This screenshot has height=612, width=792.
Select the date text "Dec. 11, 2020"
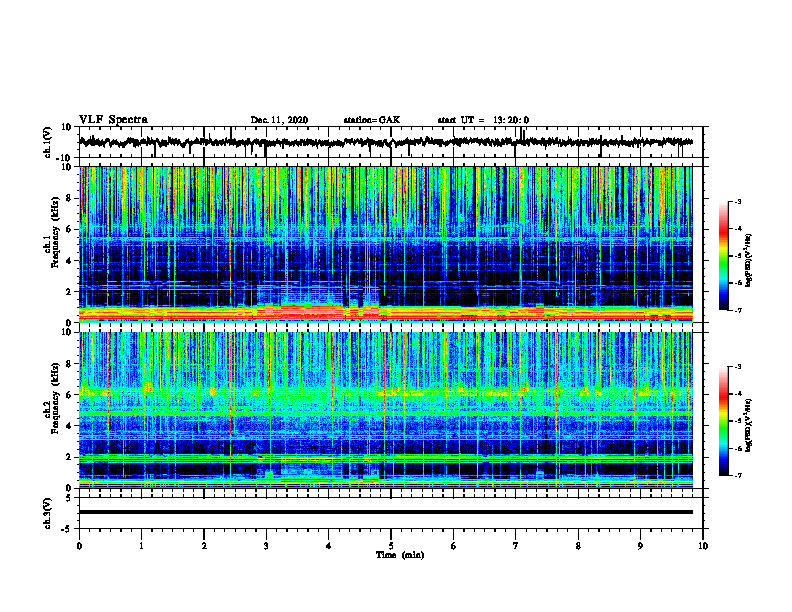pyautogui.click(x=279, y=120)
